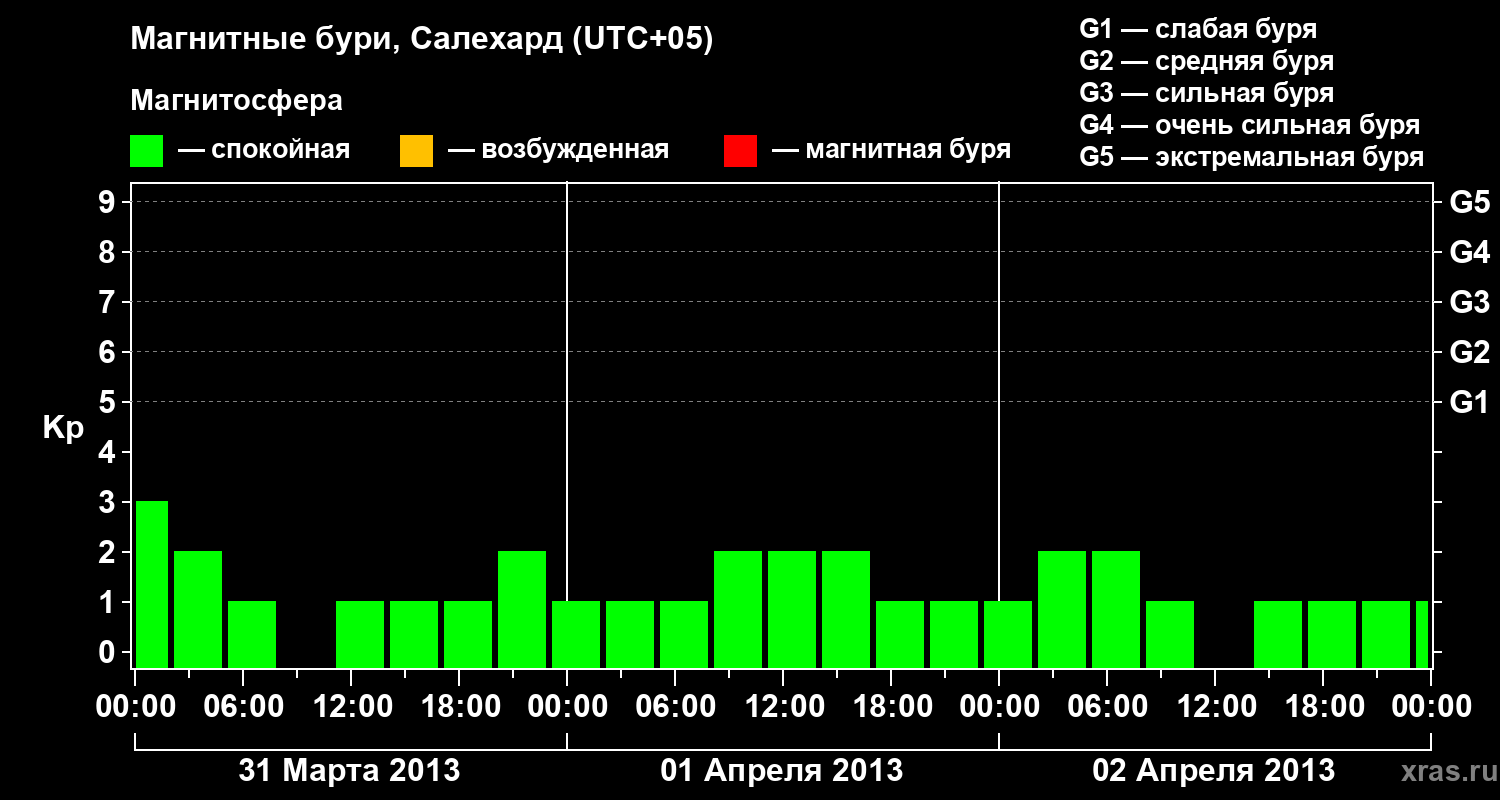The image size is (1500, 800).
Task: Click the only bar reaching Kp 3
Action: (x=152, y=584)
